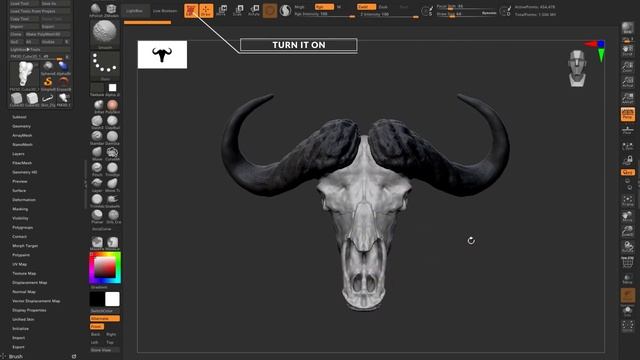640x360 pixels.
Task: Click the Store View button
Action: [105, 350]
